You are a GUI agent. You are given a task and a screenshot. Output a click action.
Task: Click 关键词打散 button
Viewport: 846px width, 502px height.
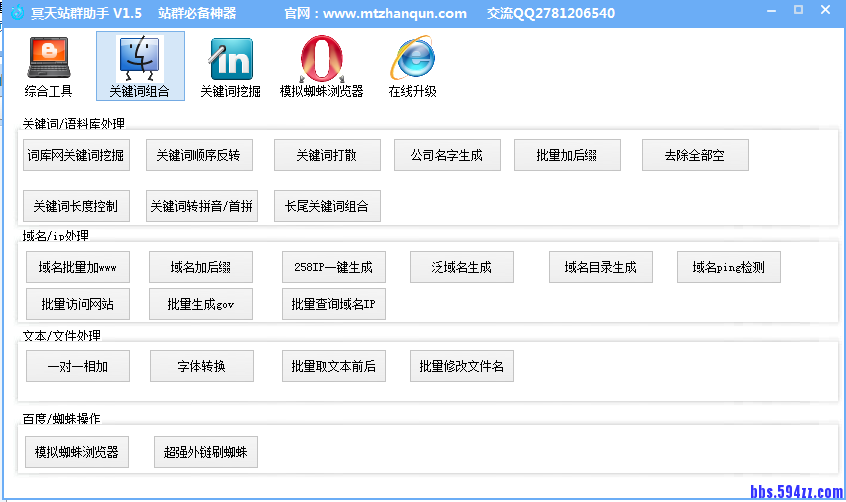[327, 155]
